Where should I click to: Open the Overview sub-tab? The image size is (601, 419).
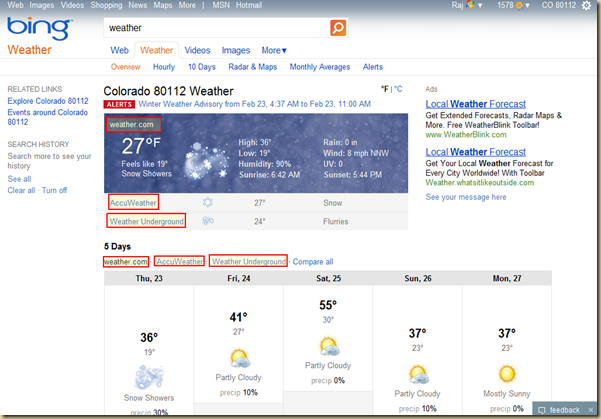coord(125,67)
